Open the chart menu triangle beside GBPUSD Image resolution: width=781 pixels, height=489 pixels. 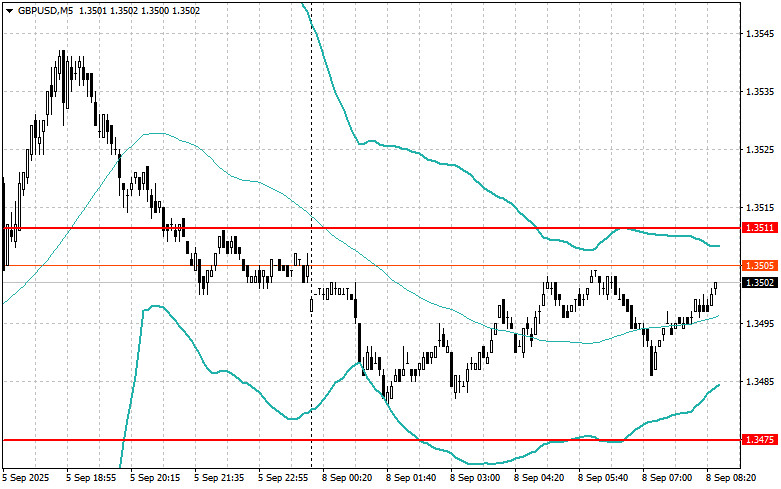[x=9, y=10]
